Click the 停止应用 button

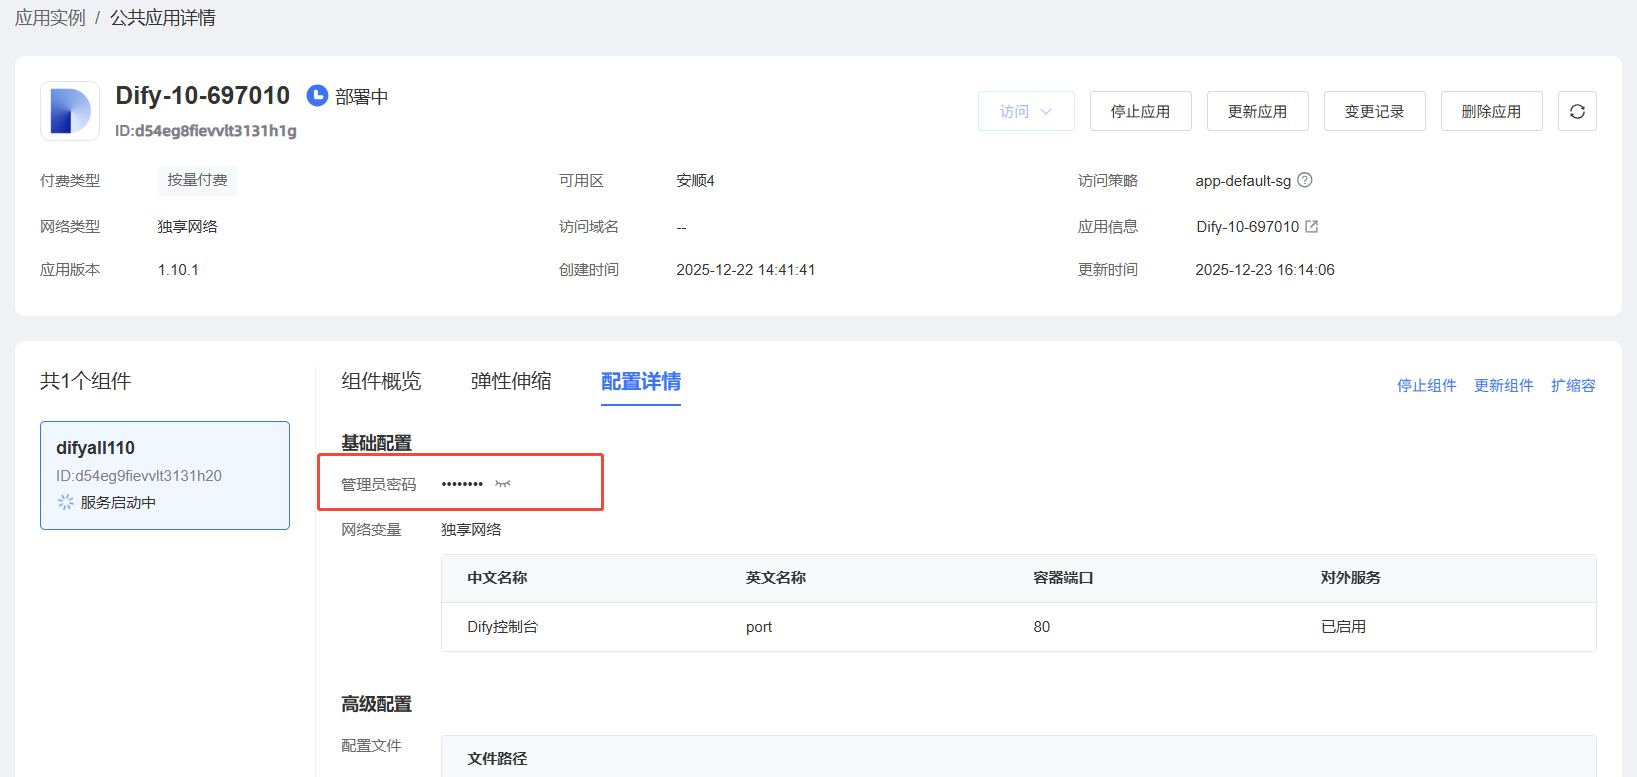[1140, 111]
